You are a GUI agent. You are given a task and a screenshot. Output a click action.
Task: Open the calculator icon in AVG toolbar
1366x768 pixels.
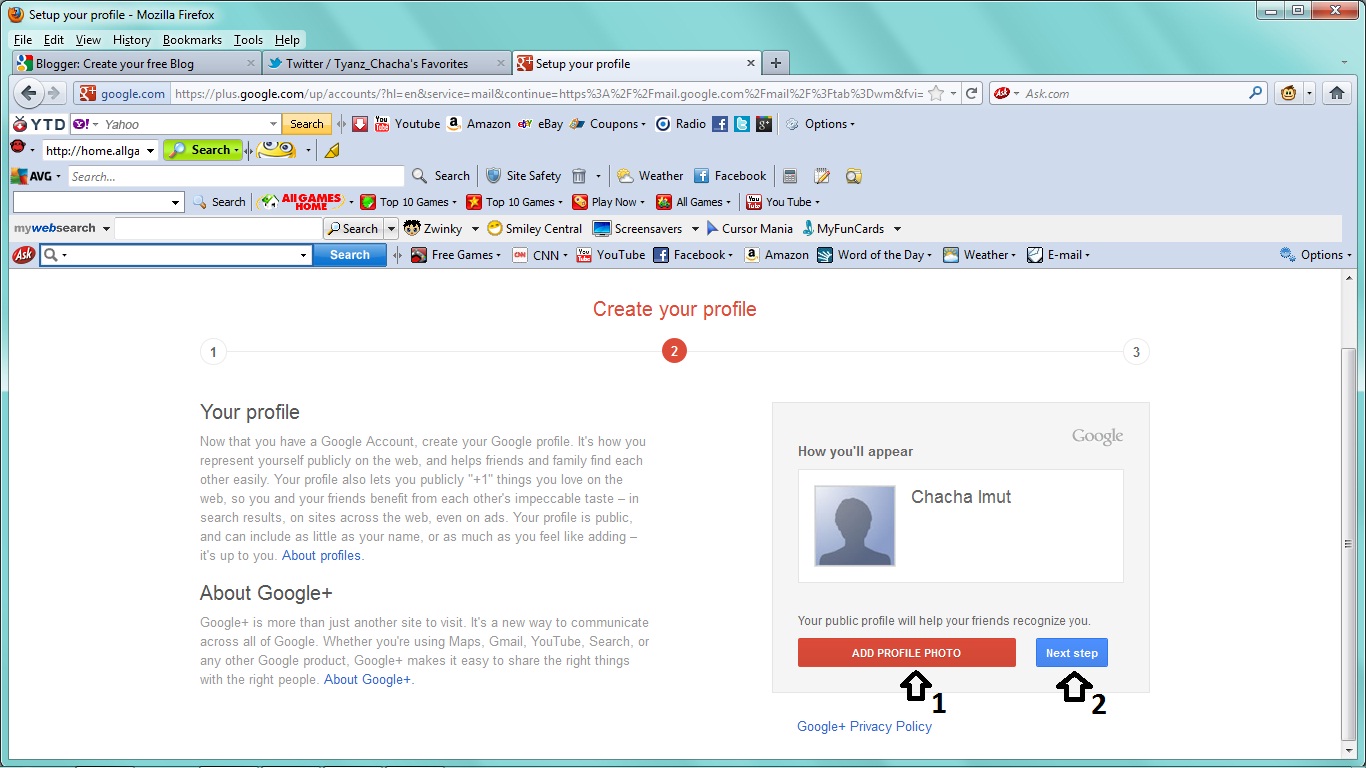point(790,176)
